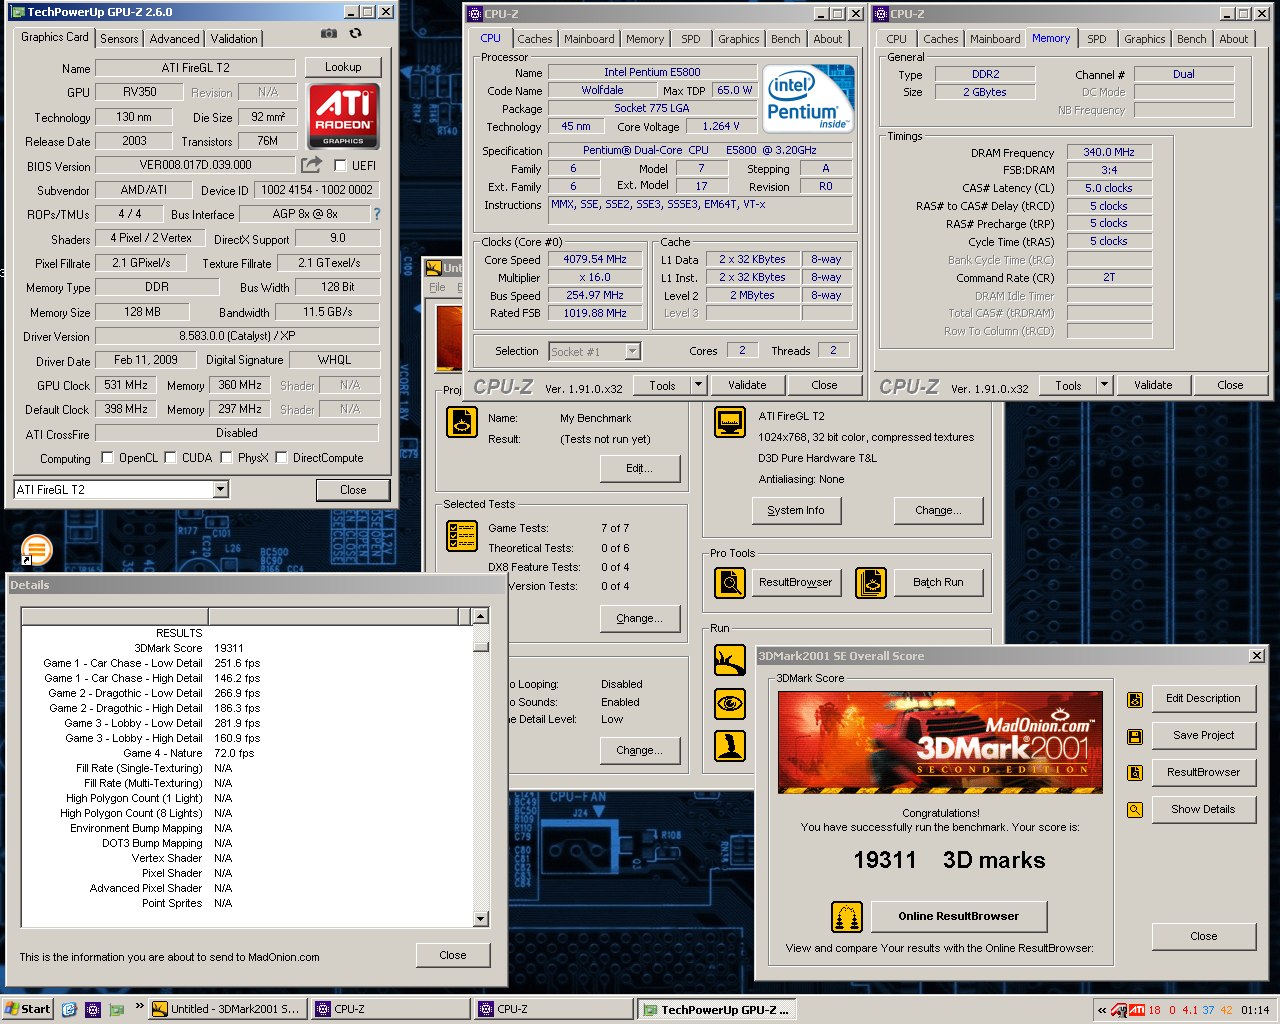Click the Details list scroll down arrow
The image size is (1280, 1024).
coord(480,919)
